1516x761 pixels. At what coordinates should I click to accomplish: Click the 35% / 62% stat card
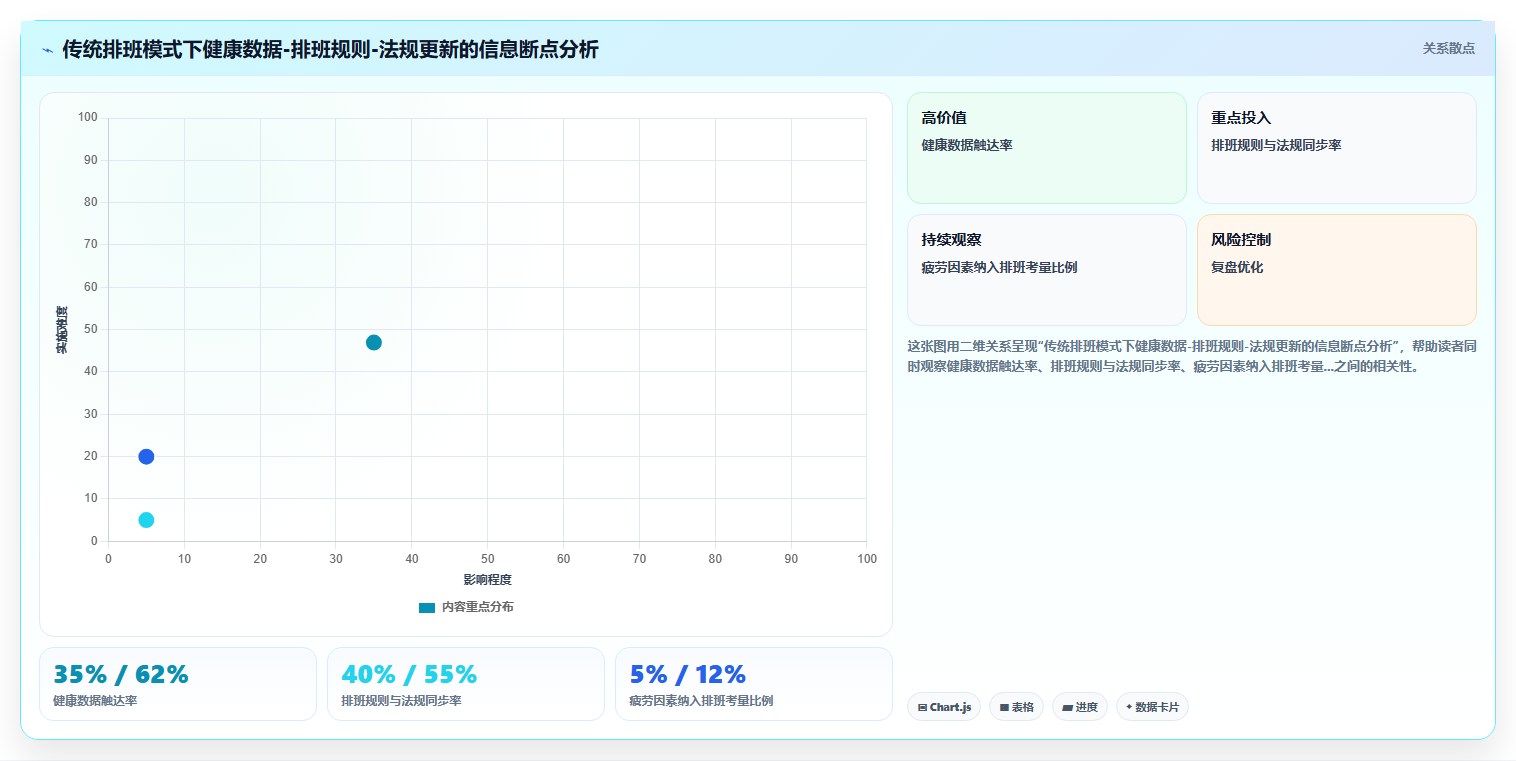point(178,684)
